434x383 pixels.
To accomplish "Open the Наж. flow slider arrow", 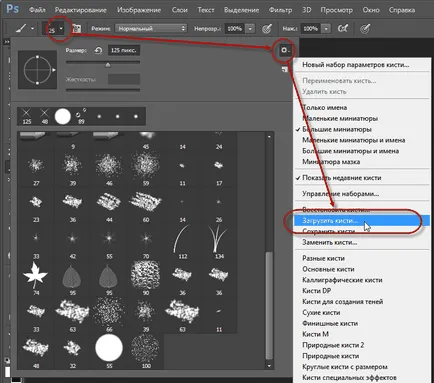I will pos(327,29).
